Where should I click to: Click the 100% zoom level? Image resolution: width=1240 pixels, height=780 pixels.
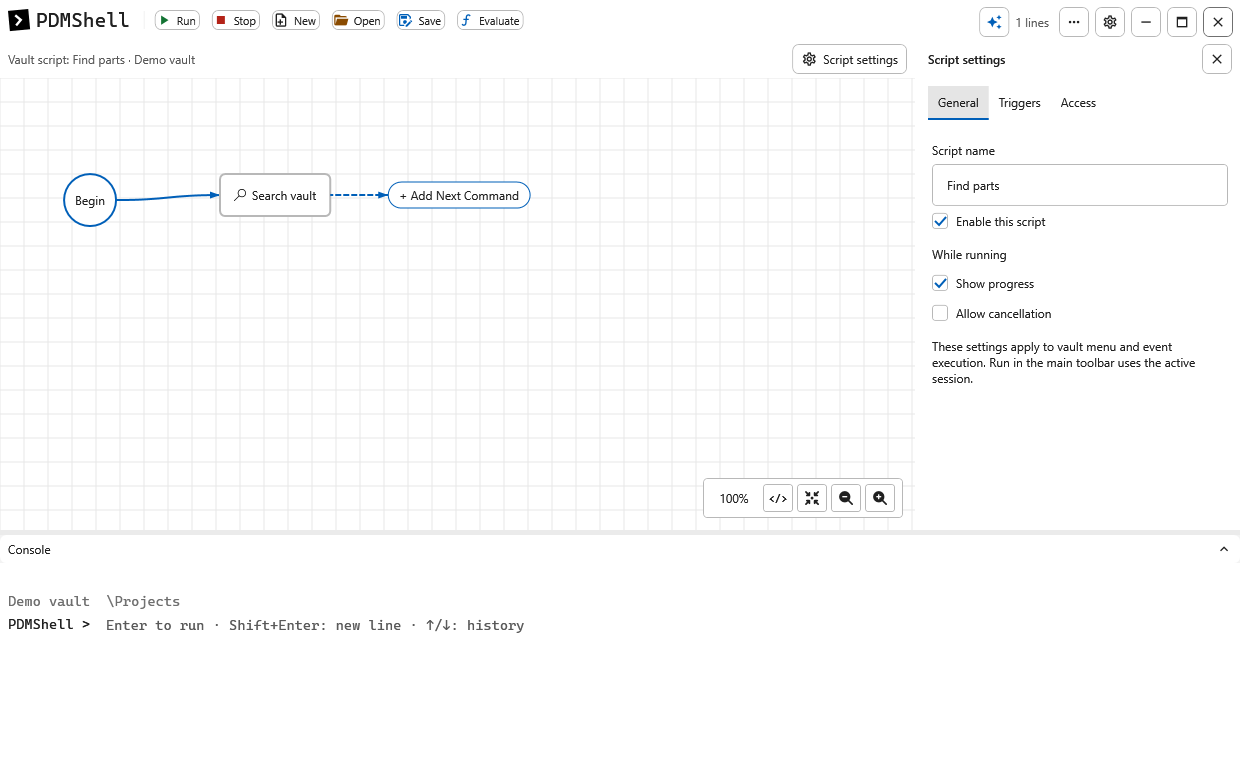tap(734, 498)
